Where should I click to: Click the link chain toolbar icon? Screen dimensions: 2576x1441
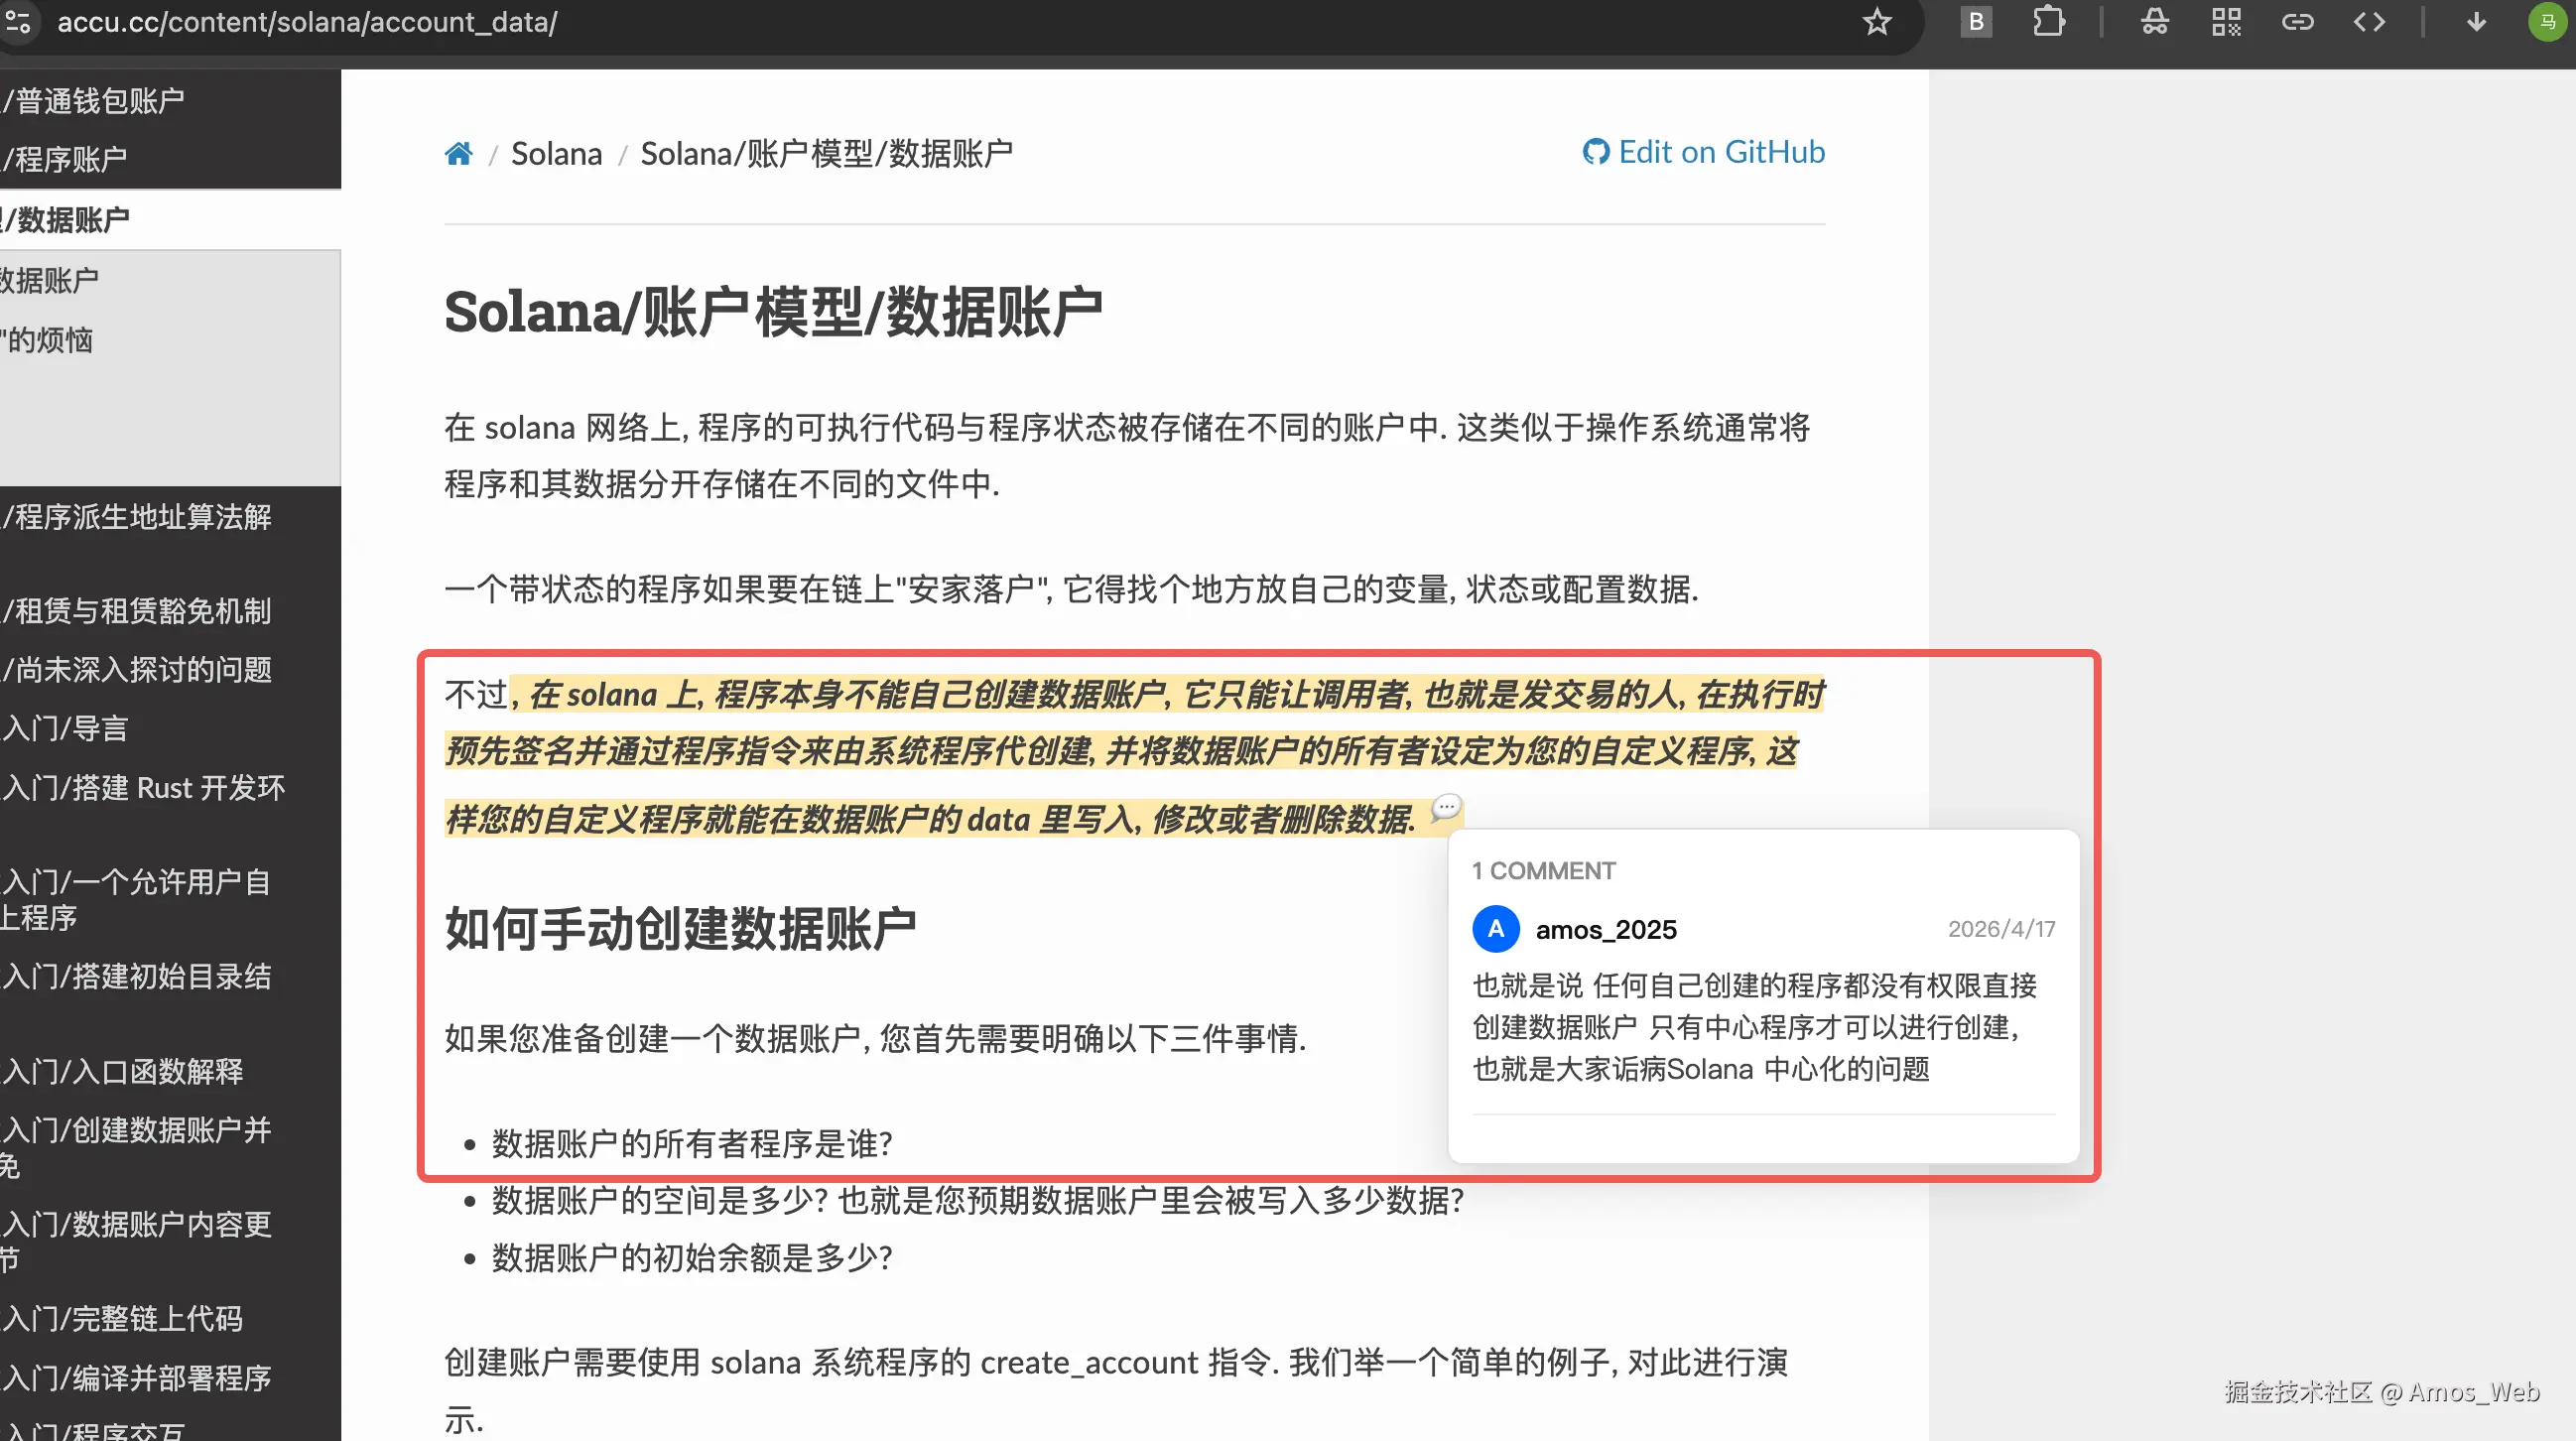click(x=2297, y=22)
